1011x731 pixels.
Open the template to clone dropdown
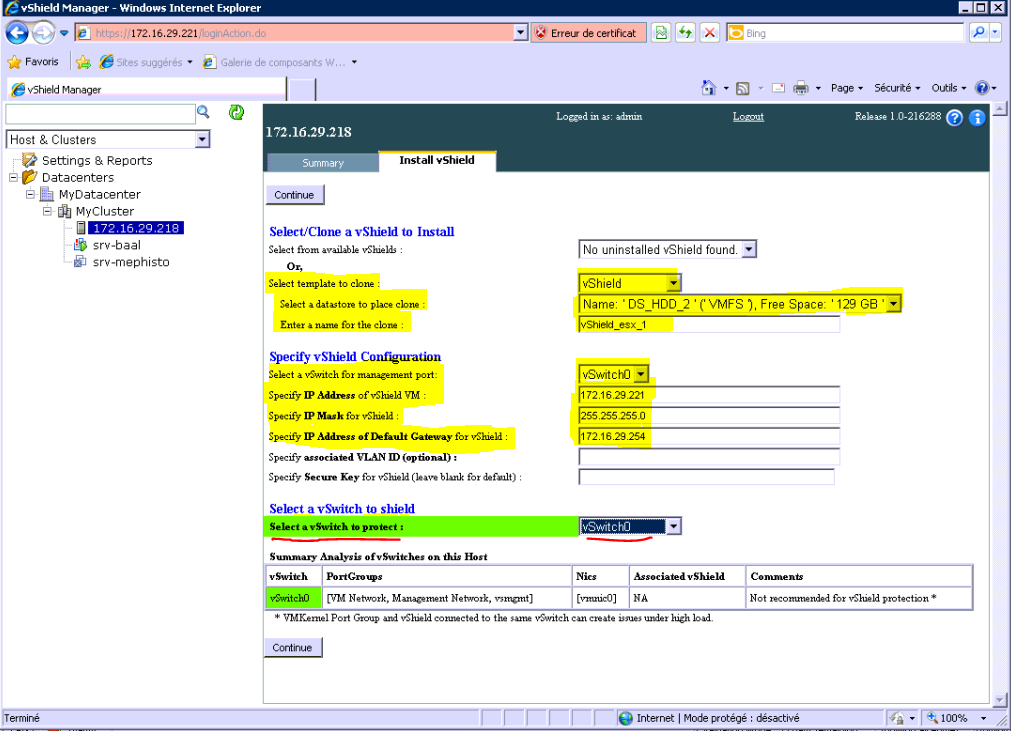pos(674,283)
